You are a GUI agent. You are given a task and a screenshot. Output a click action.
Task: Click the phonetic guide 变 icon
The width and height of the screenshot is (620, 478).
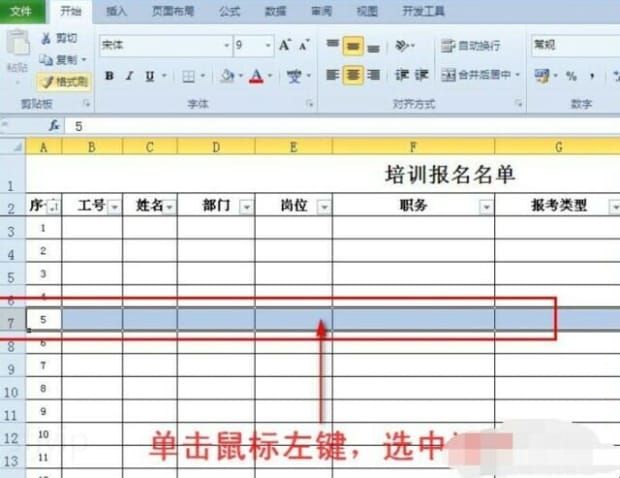294,76
